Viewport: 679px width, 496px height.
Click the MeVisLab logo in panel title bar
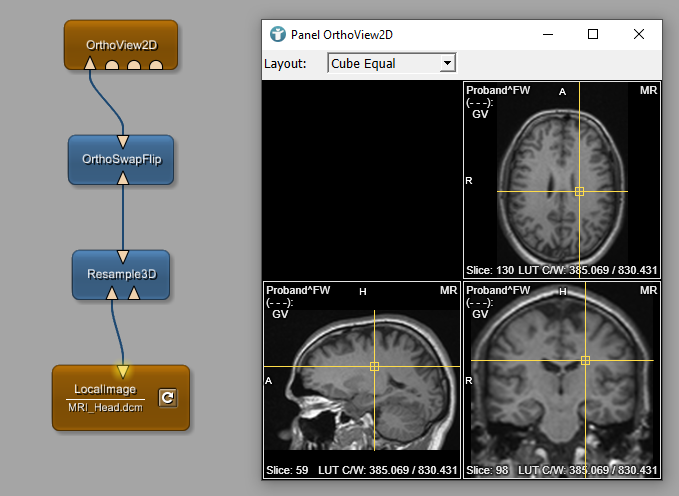pyautogui.click(x=277, y=34)
